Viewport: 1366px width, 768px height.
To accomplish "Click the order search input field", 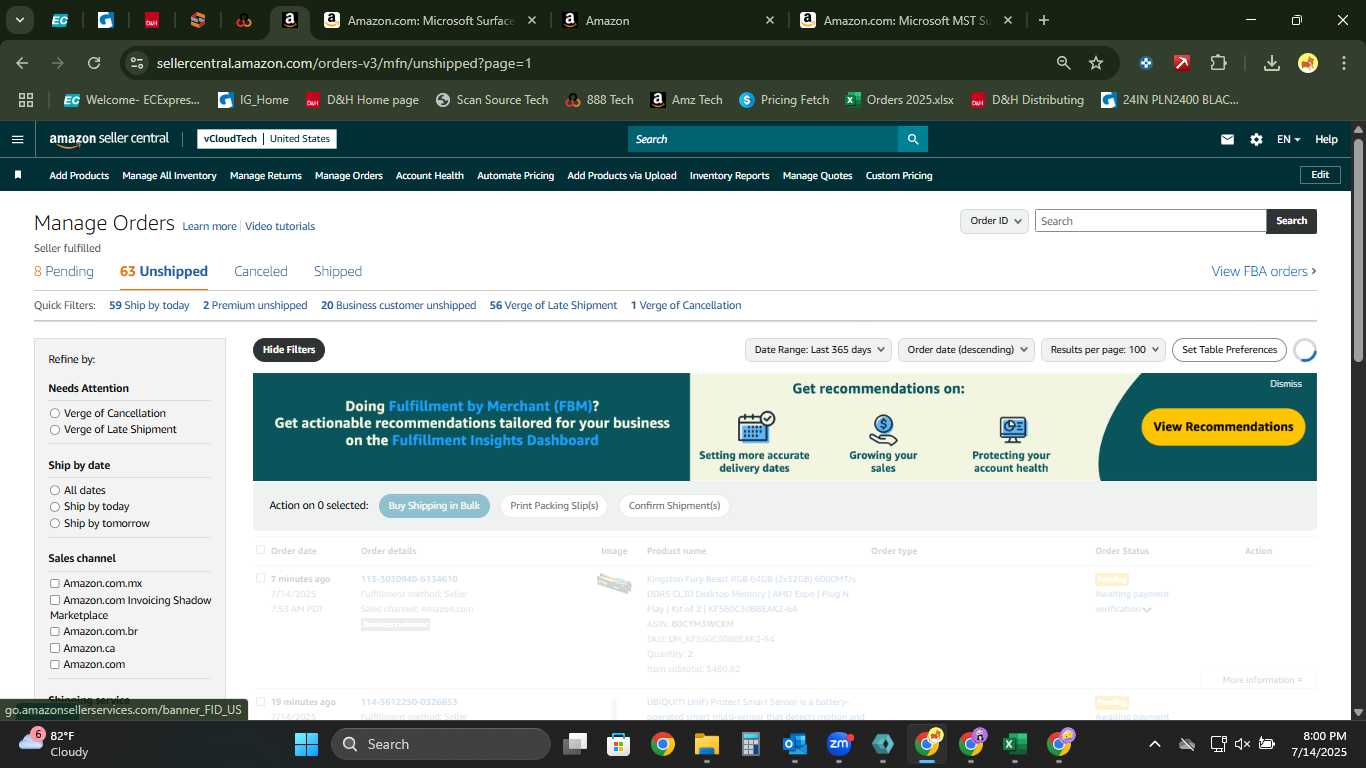I will click(1150, 221).
